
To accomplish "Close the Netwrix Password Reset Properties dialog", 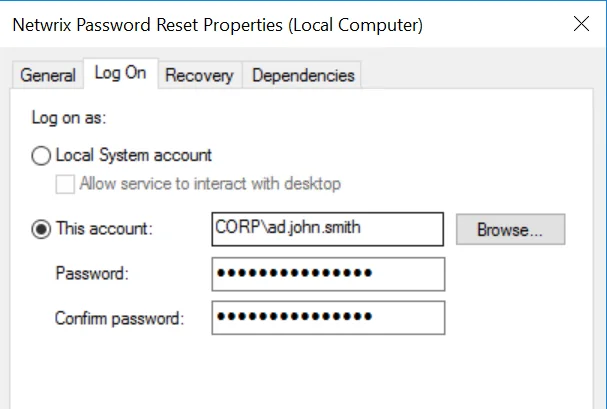I will pyautogui.click(x=581, y=24).
